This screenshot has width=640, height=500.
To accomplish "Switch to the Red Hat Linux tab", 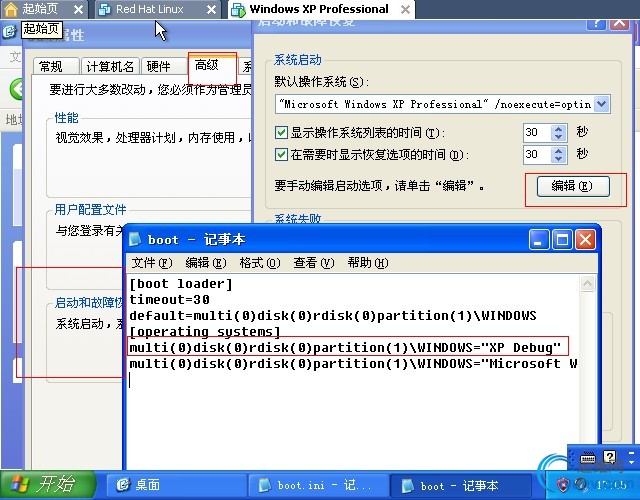I will tap(149, 9).
